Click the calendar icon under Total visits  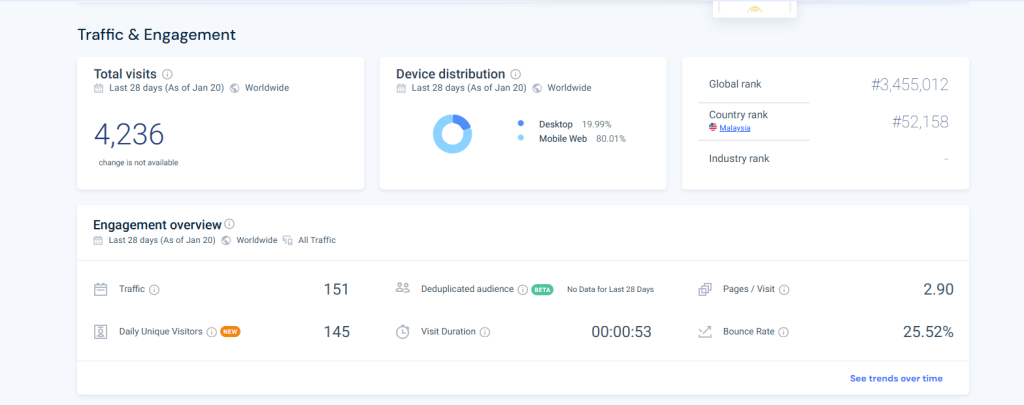(98, 88)
